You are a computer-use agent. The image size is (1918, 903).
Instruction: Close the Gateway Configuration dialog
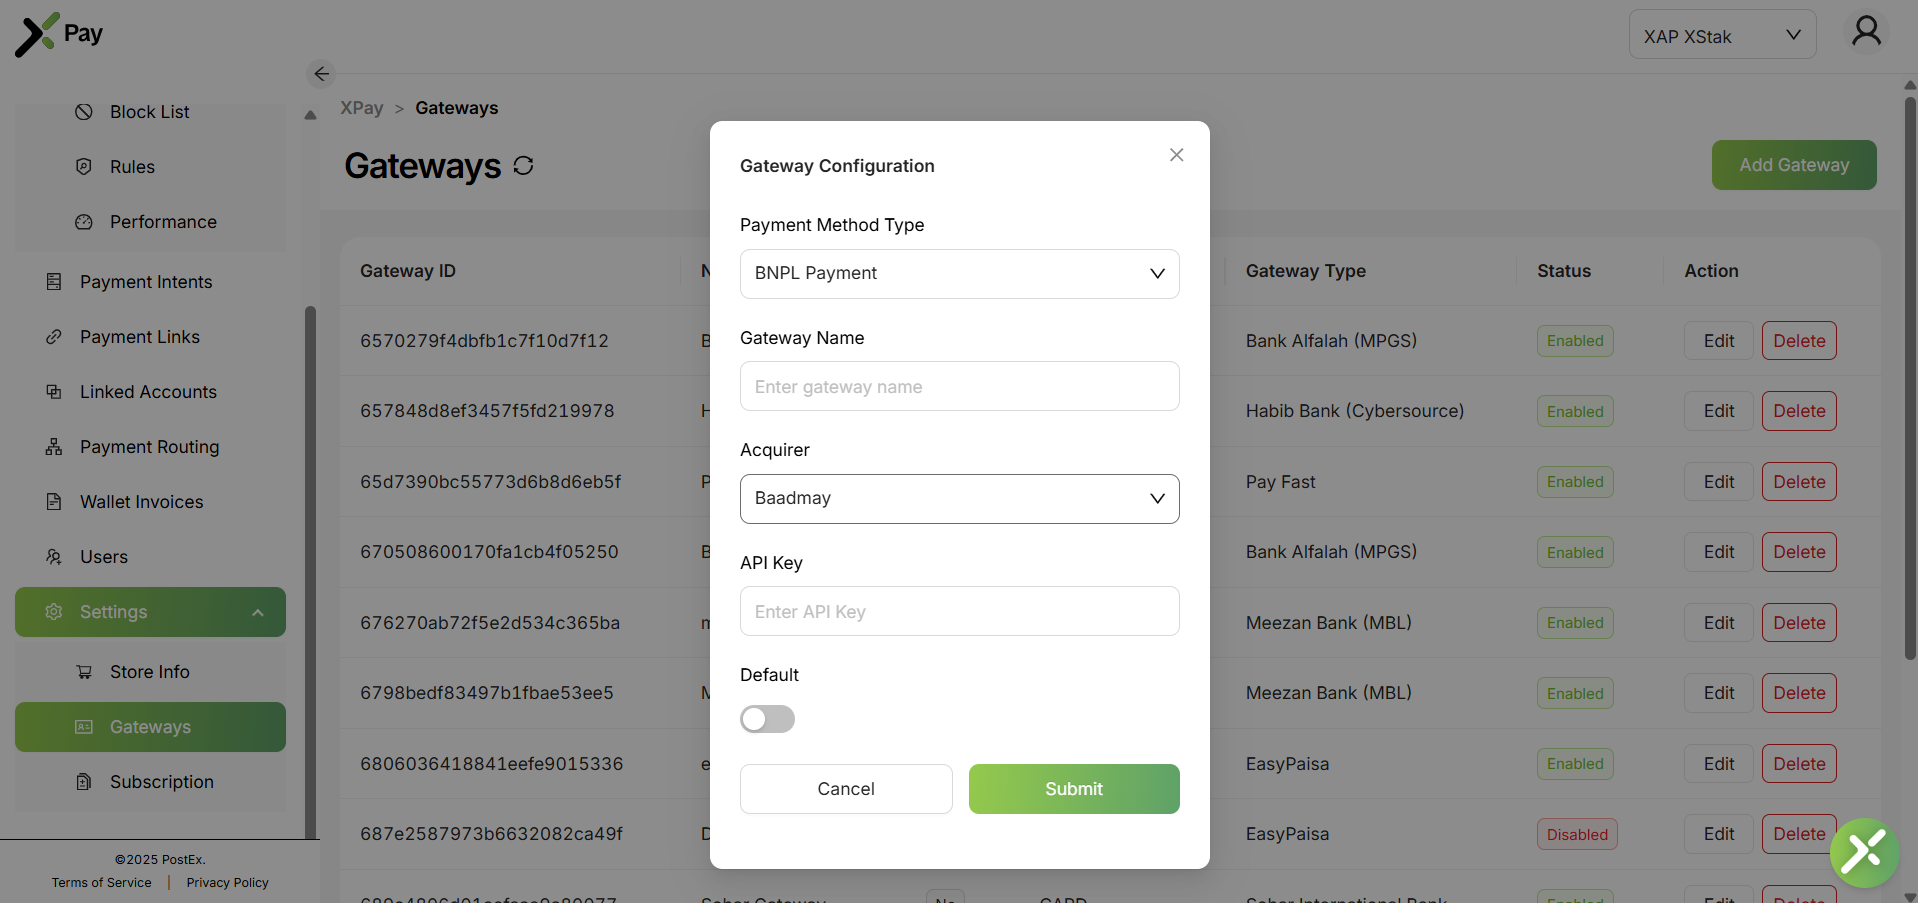(x=1176, y=155)
